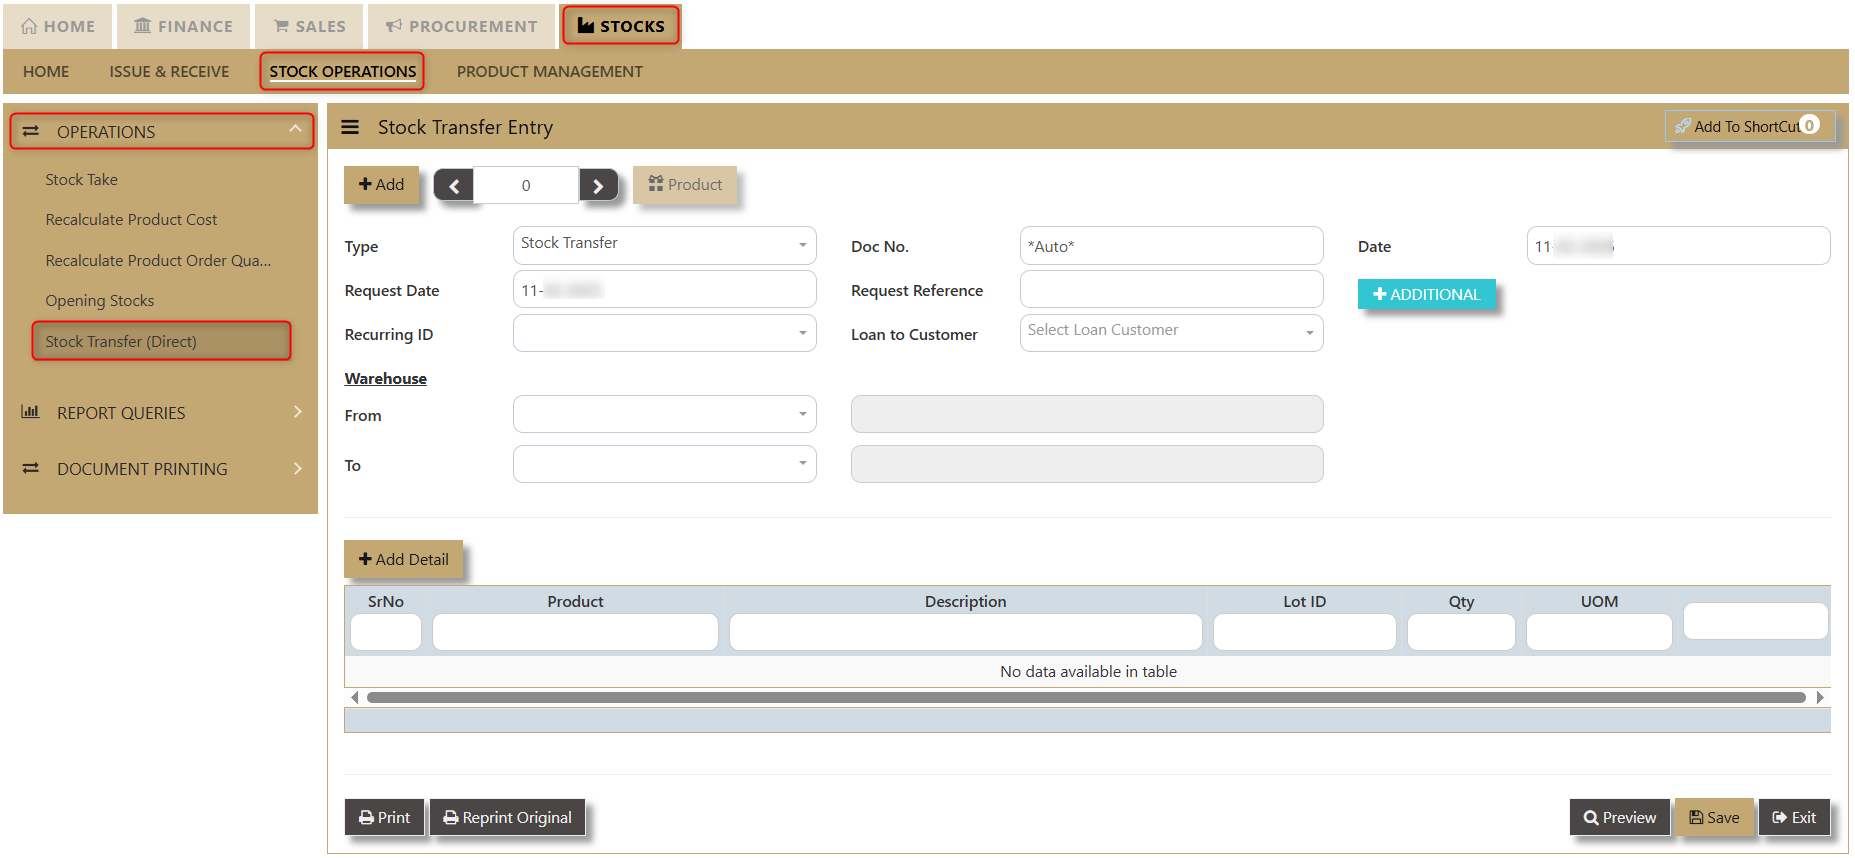Image resolution: width=1855 pixels, height=858 pixels.
Task: Click the ADDITIONAL button
Action: pos(1426,294)
